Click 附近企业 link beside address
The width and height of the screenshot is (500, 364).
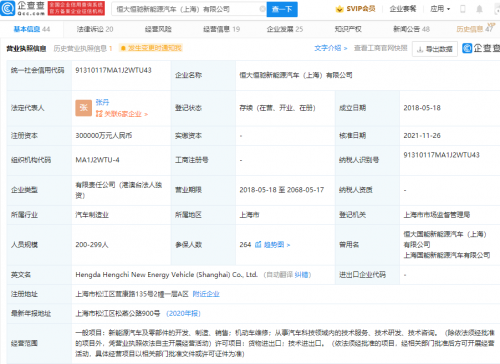tap(206, 294)
